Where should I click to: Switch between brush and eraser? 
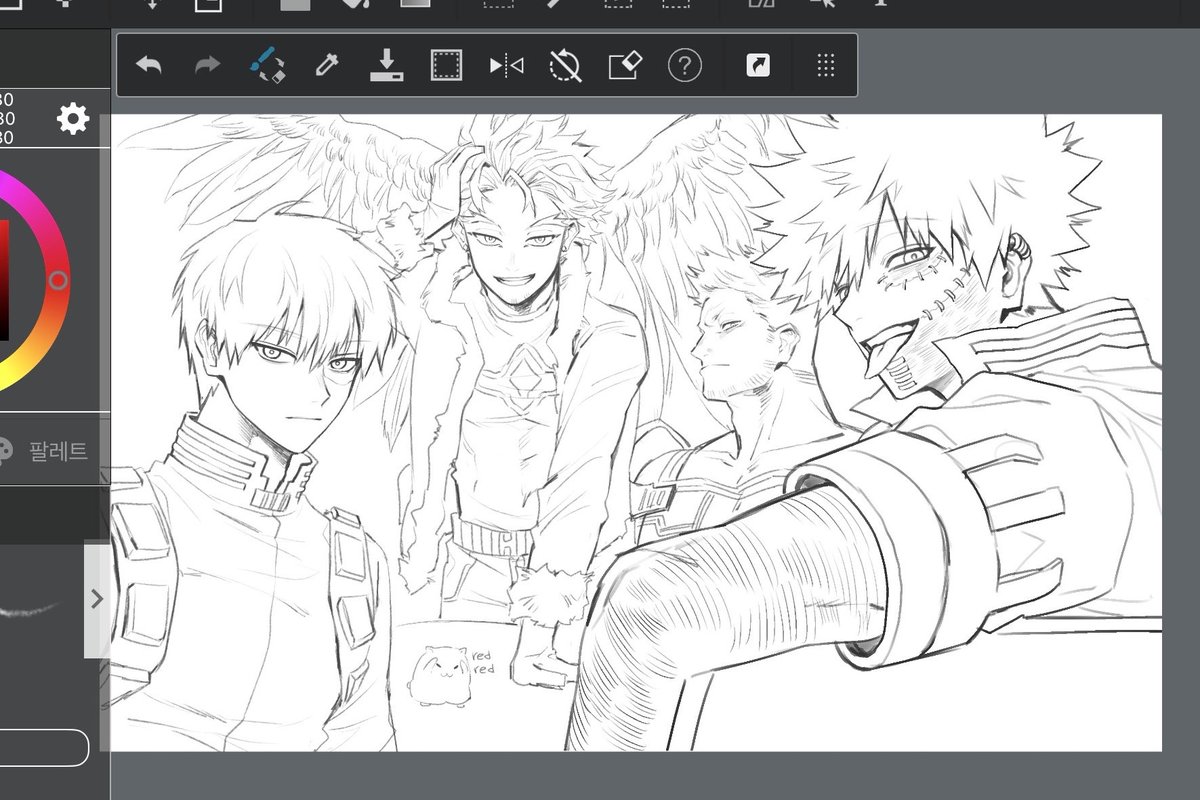coord(267,66)
